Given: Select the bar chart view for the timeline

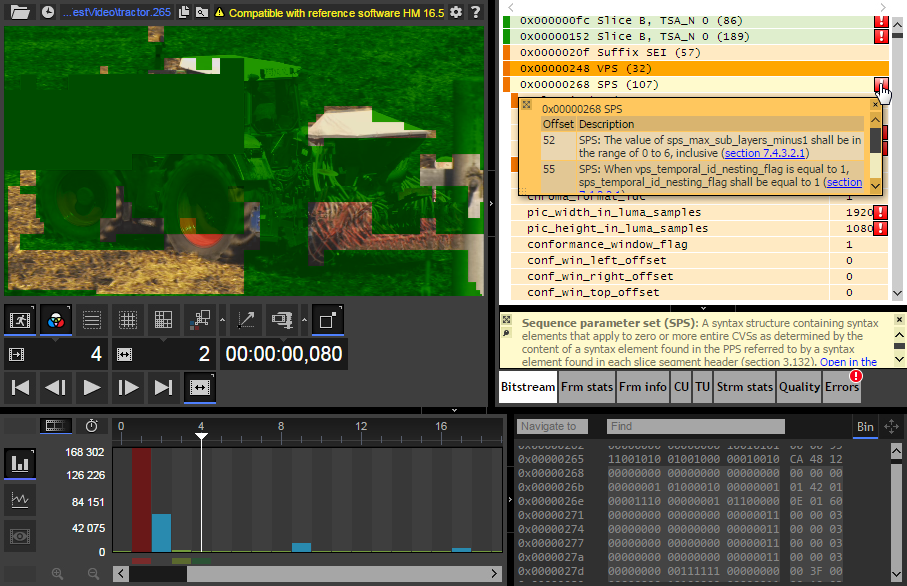Looking at the screenshot, I should (x=20, y=463).
